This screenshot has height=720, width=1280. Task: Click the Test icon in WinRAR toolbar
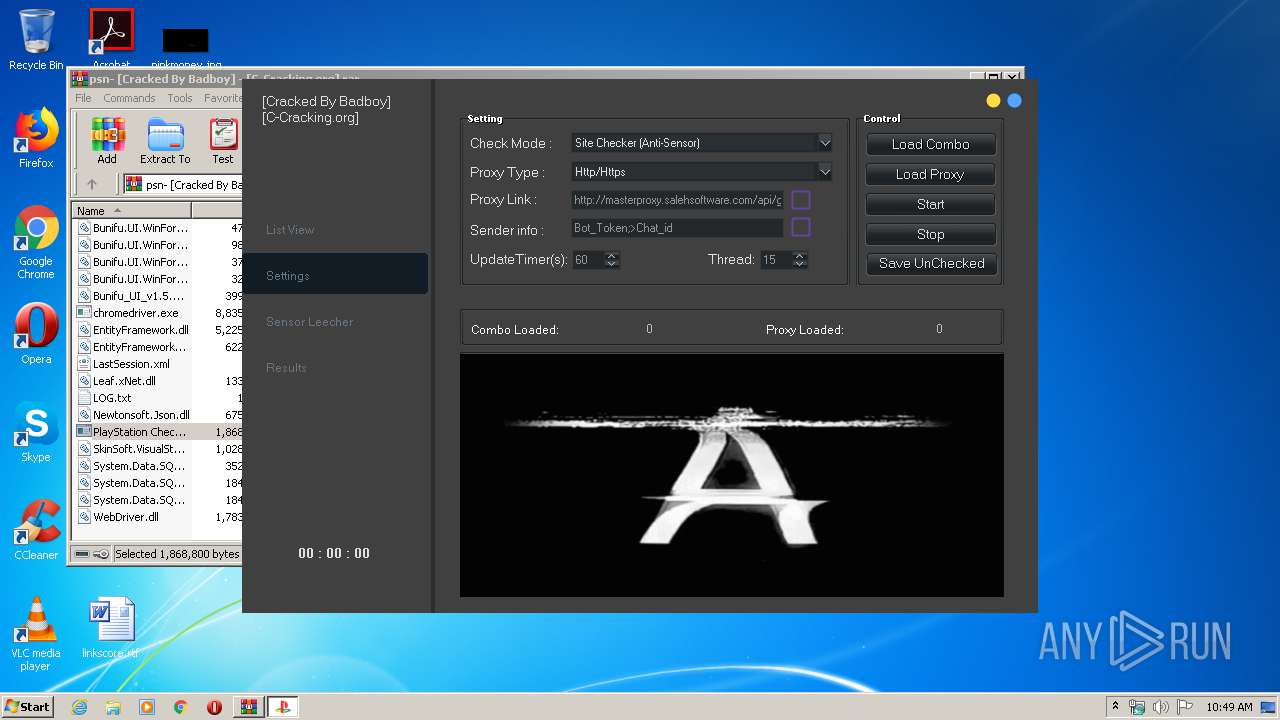223,140
